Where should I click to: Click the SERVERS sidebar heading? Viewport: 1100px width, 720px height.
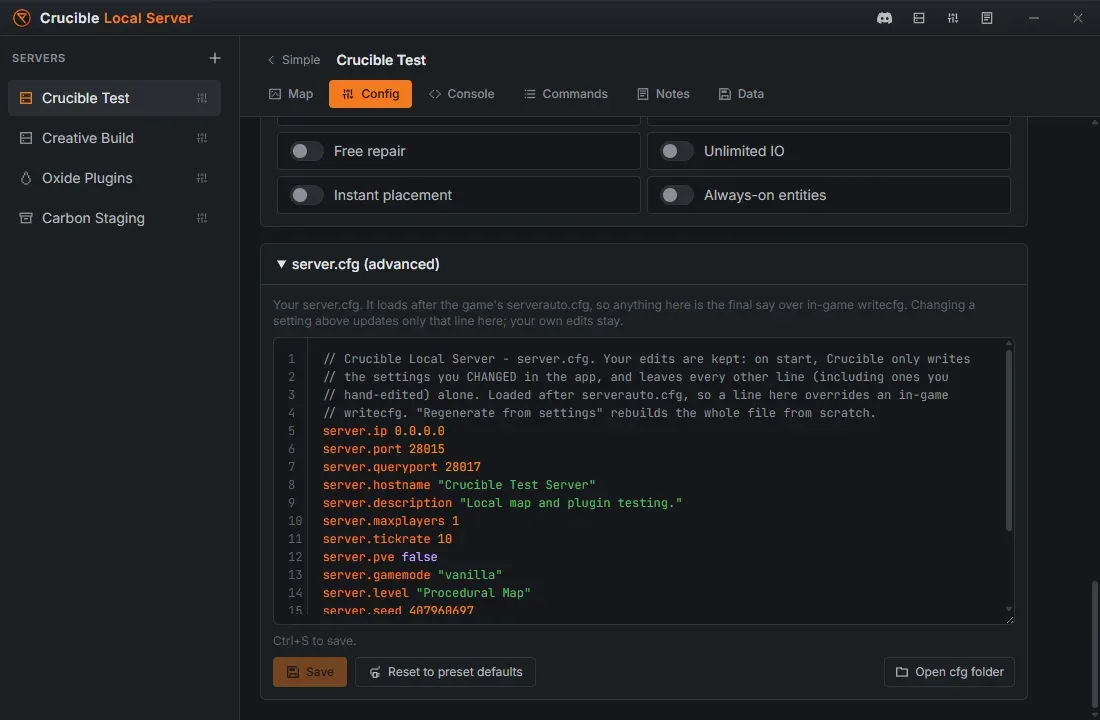pos(39,58)
